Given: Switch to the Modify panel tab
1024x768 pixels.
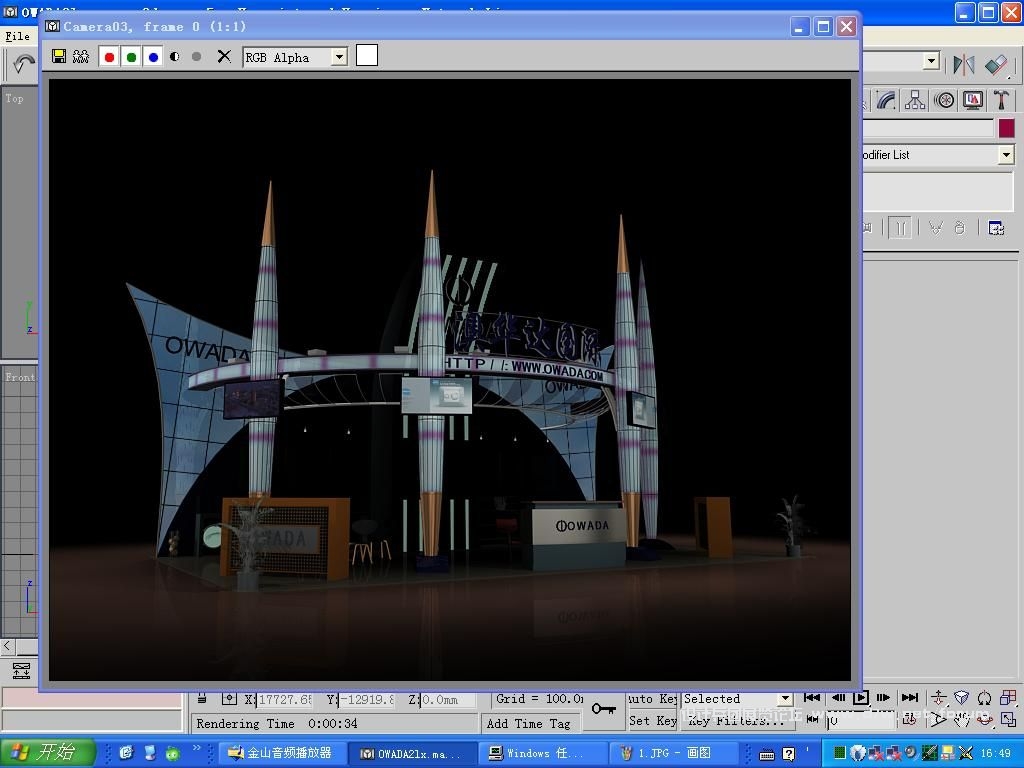Looking at the screenshot, I should [x=886, y=100].
